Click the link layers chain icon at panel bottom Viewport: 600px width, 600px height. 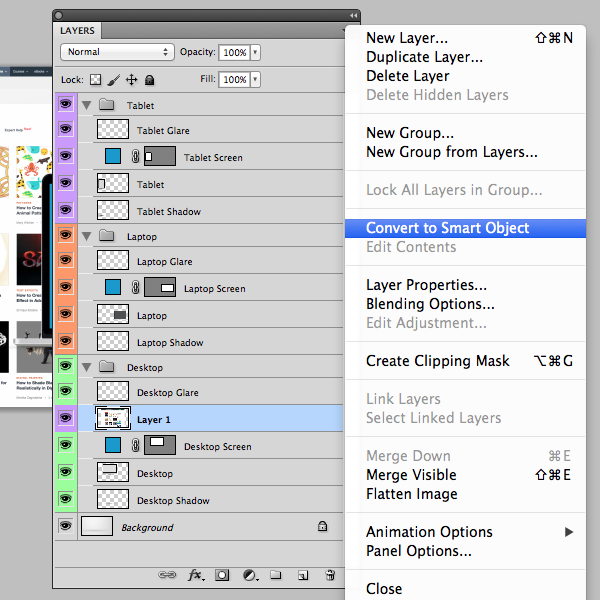point(167,575)
